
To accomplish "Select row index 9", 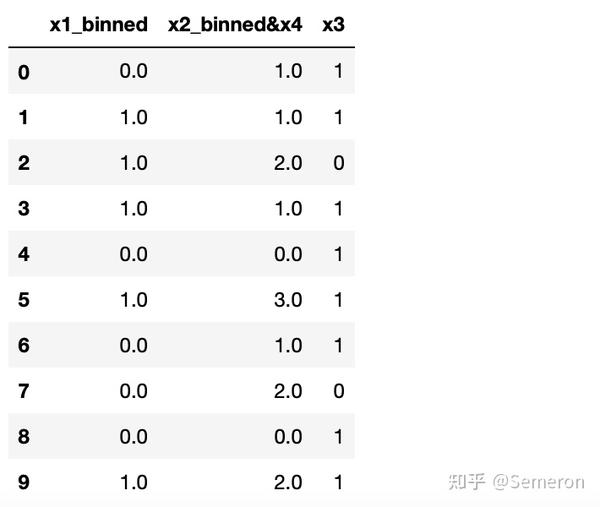I will pos(24,483).
